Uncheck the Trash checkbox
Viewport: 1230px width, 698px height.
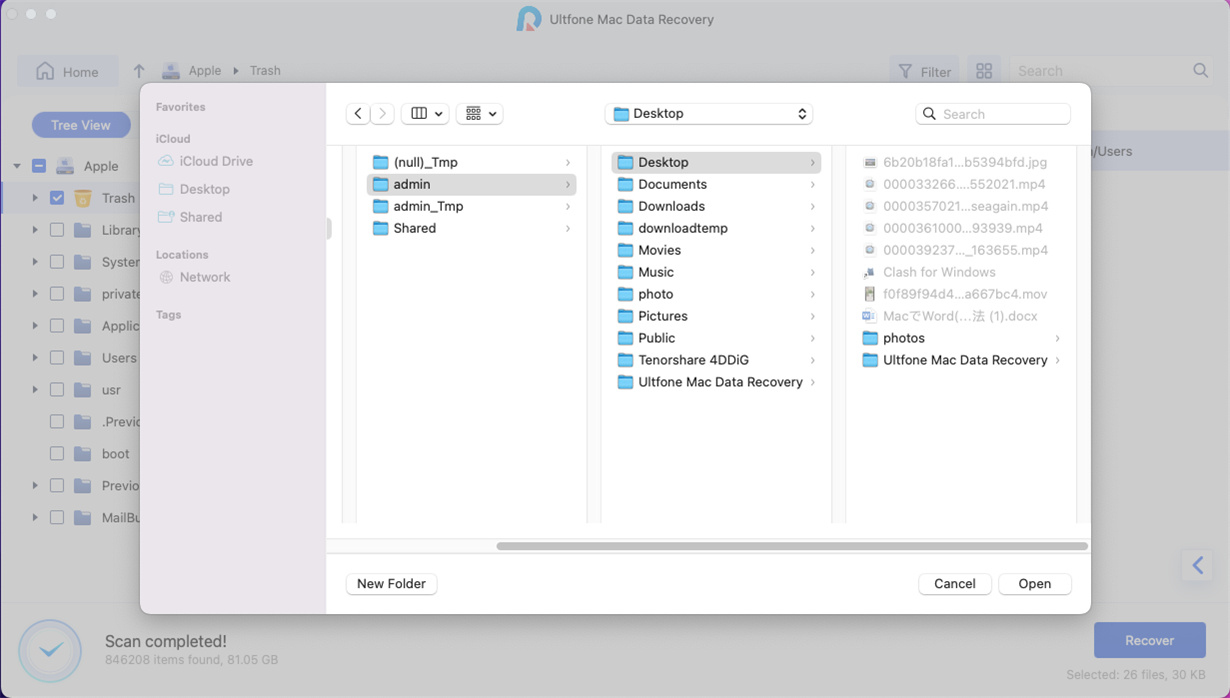(x=57, y=198)
